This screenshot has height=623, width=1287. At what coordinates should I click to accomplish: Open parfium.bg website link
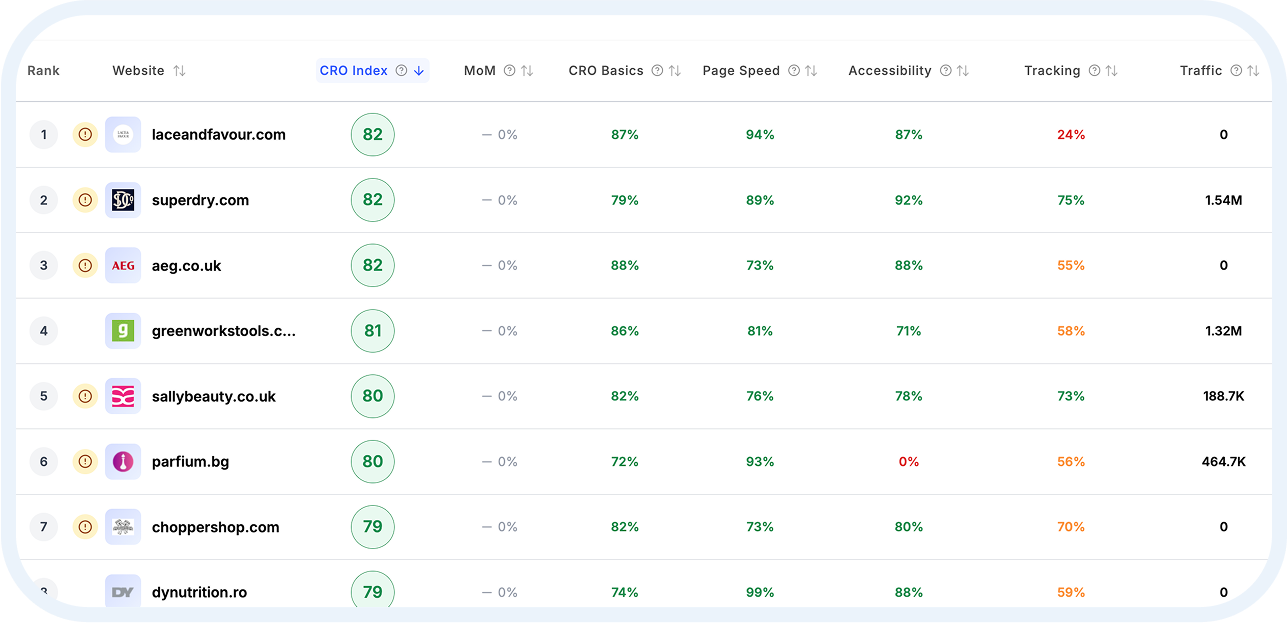pos(190,461)
